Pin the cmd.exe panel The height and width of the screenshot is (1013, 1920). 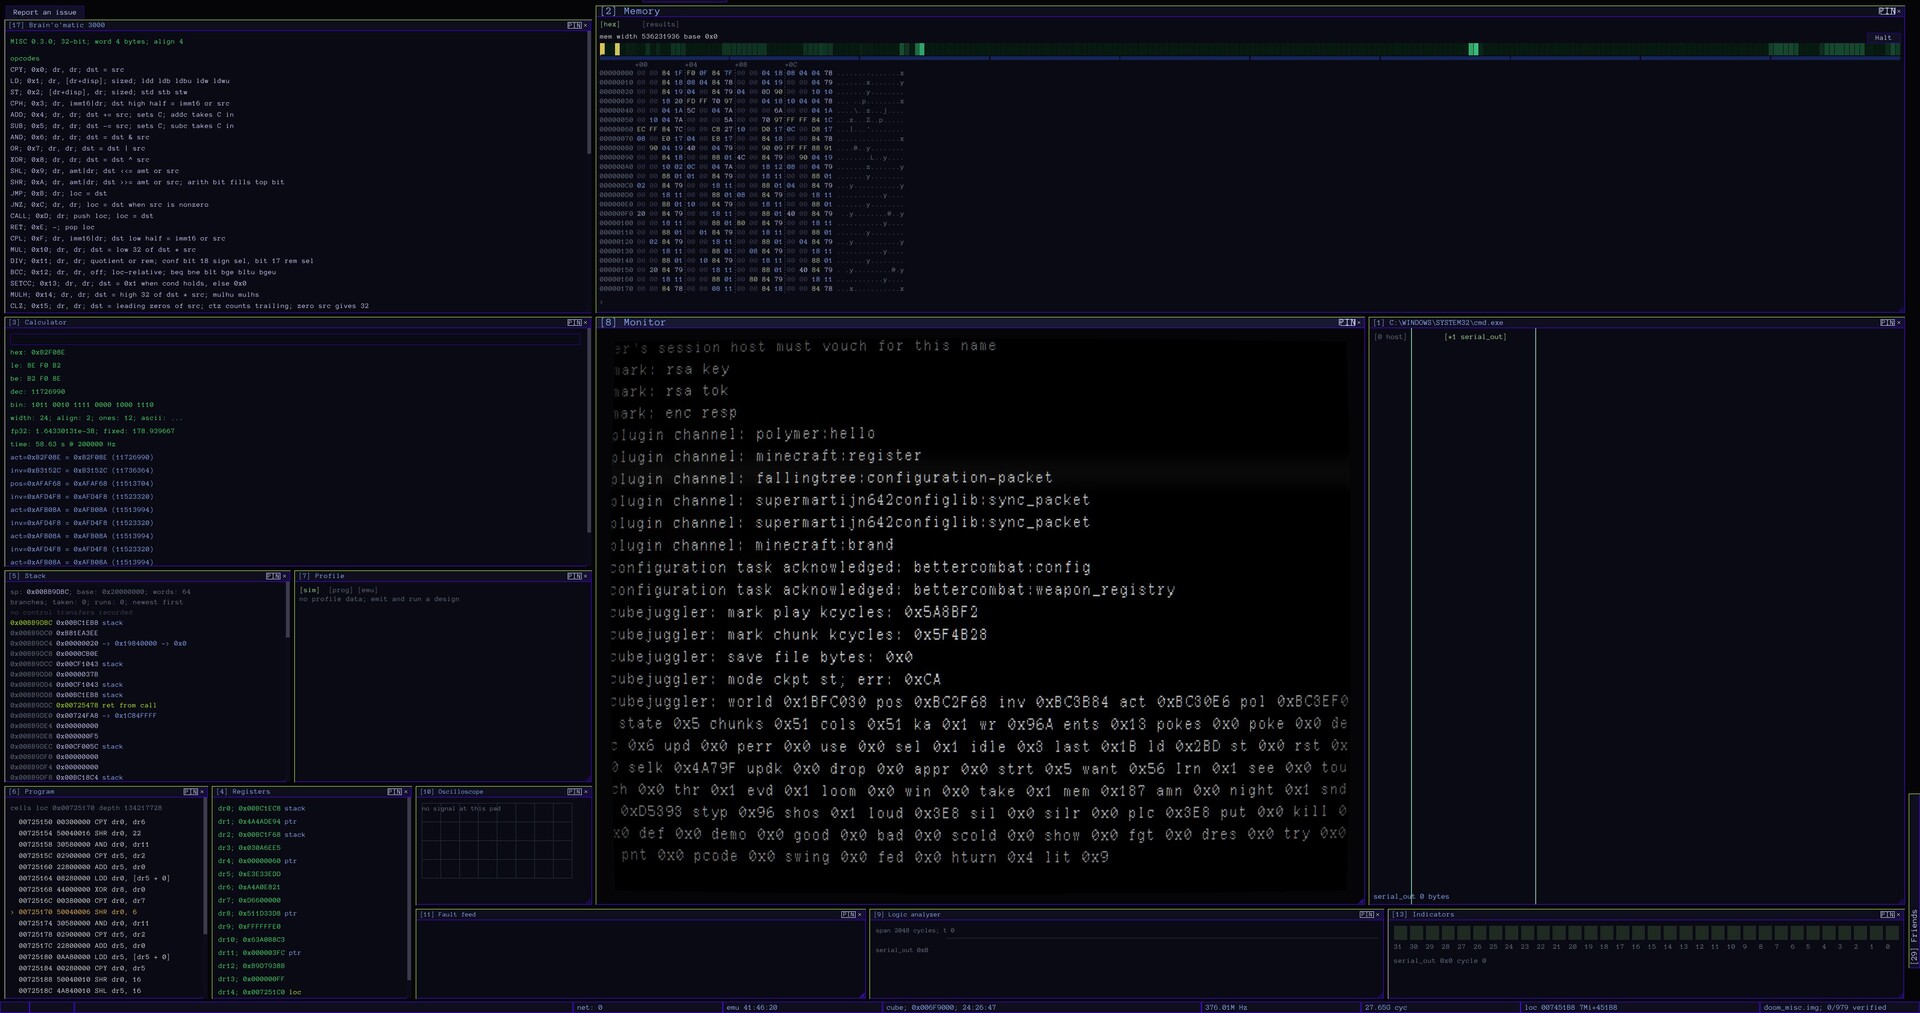(1886, 323)
